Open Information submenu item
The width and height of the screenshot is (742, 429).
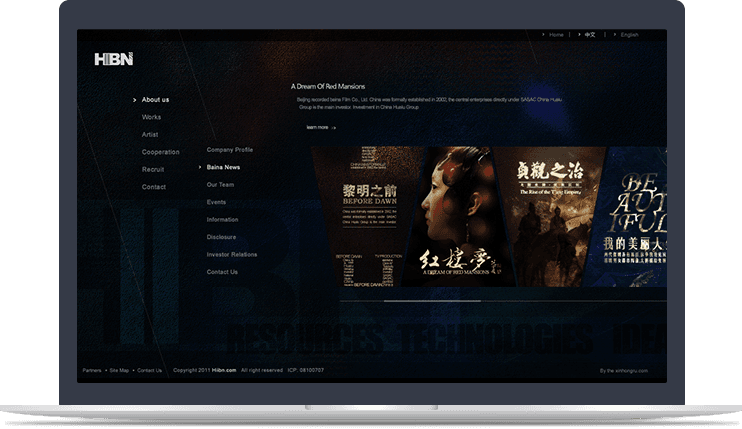[222, 219]
